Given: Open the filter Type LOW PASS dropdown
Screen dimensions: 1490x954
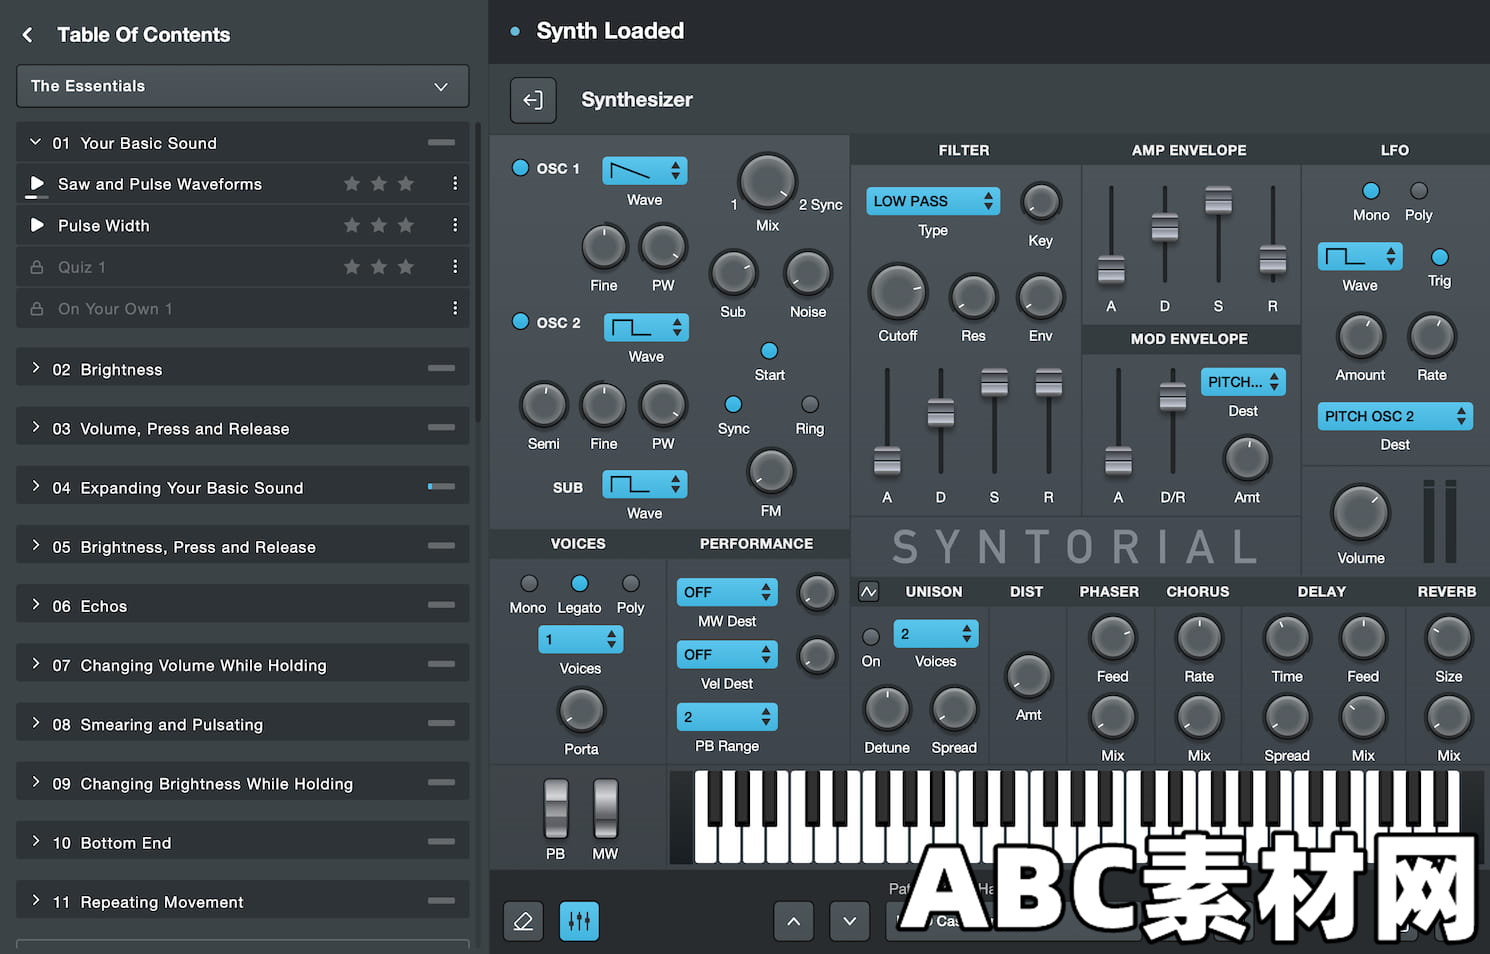Looking at the screenshot, I should click(x=933, y=201).
